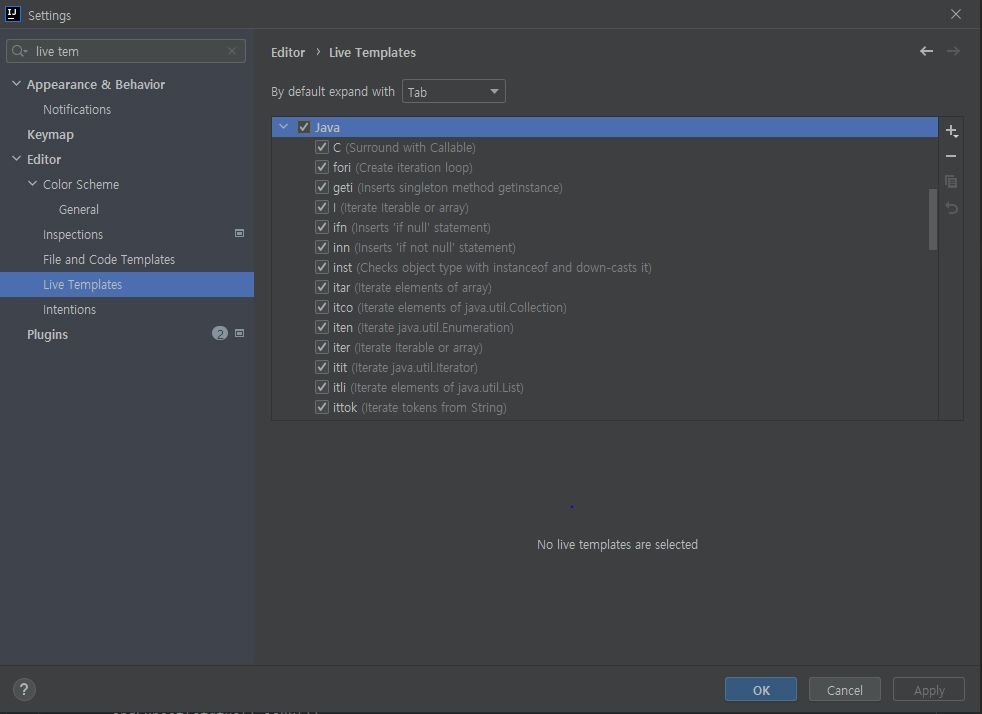Click the Cancel button
This screenshot has height=714, width=982.
click(x=844, y=690)
